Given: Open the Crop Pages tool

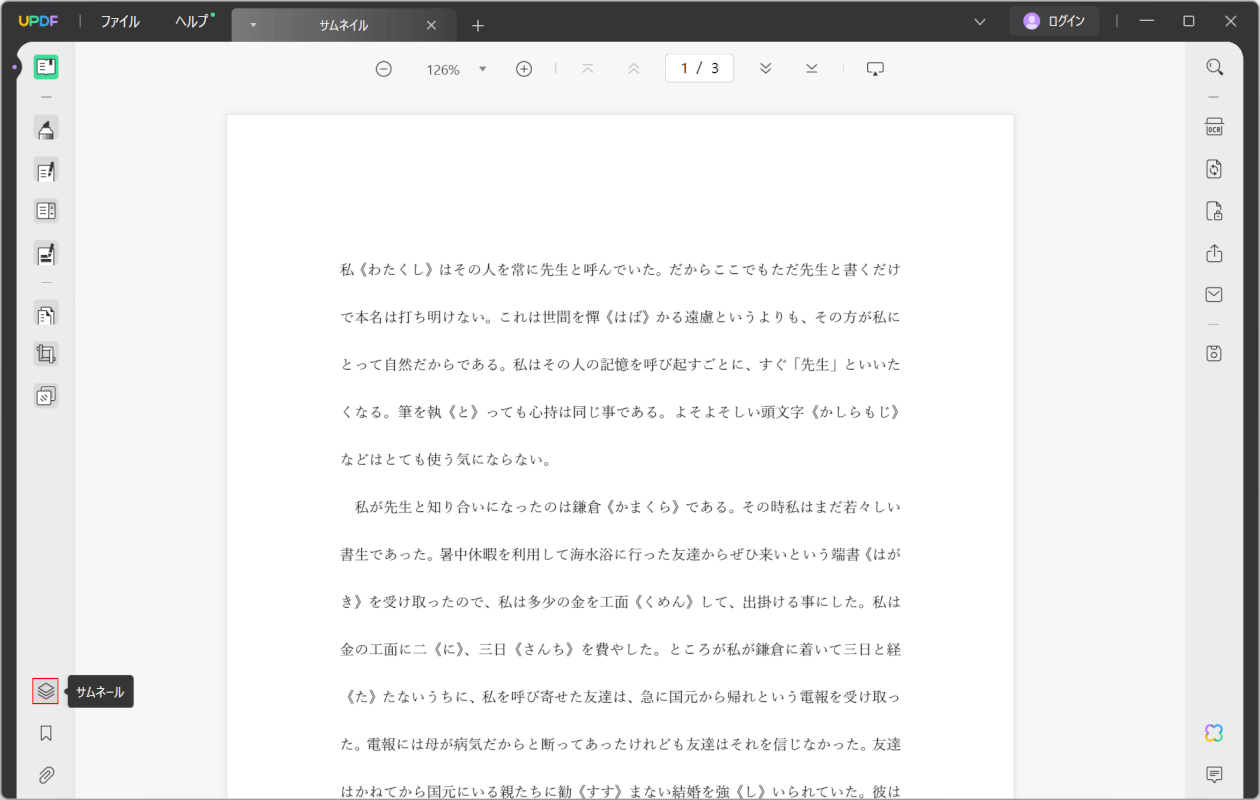Looking at the screenshot, I should (x=45, y=354).
